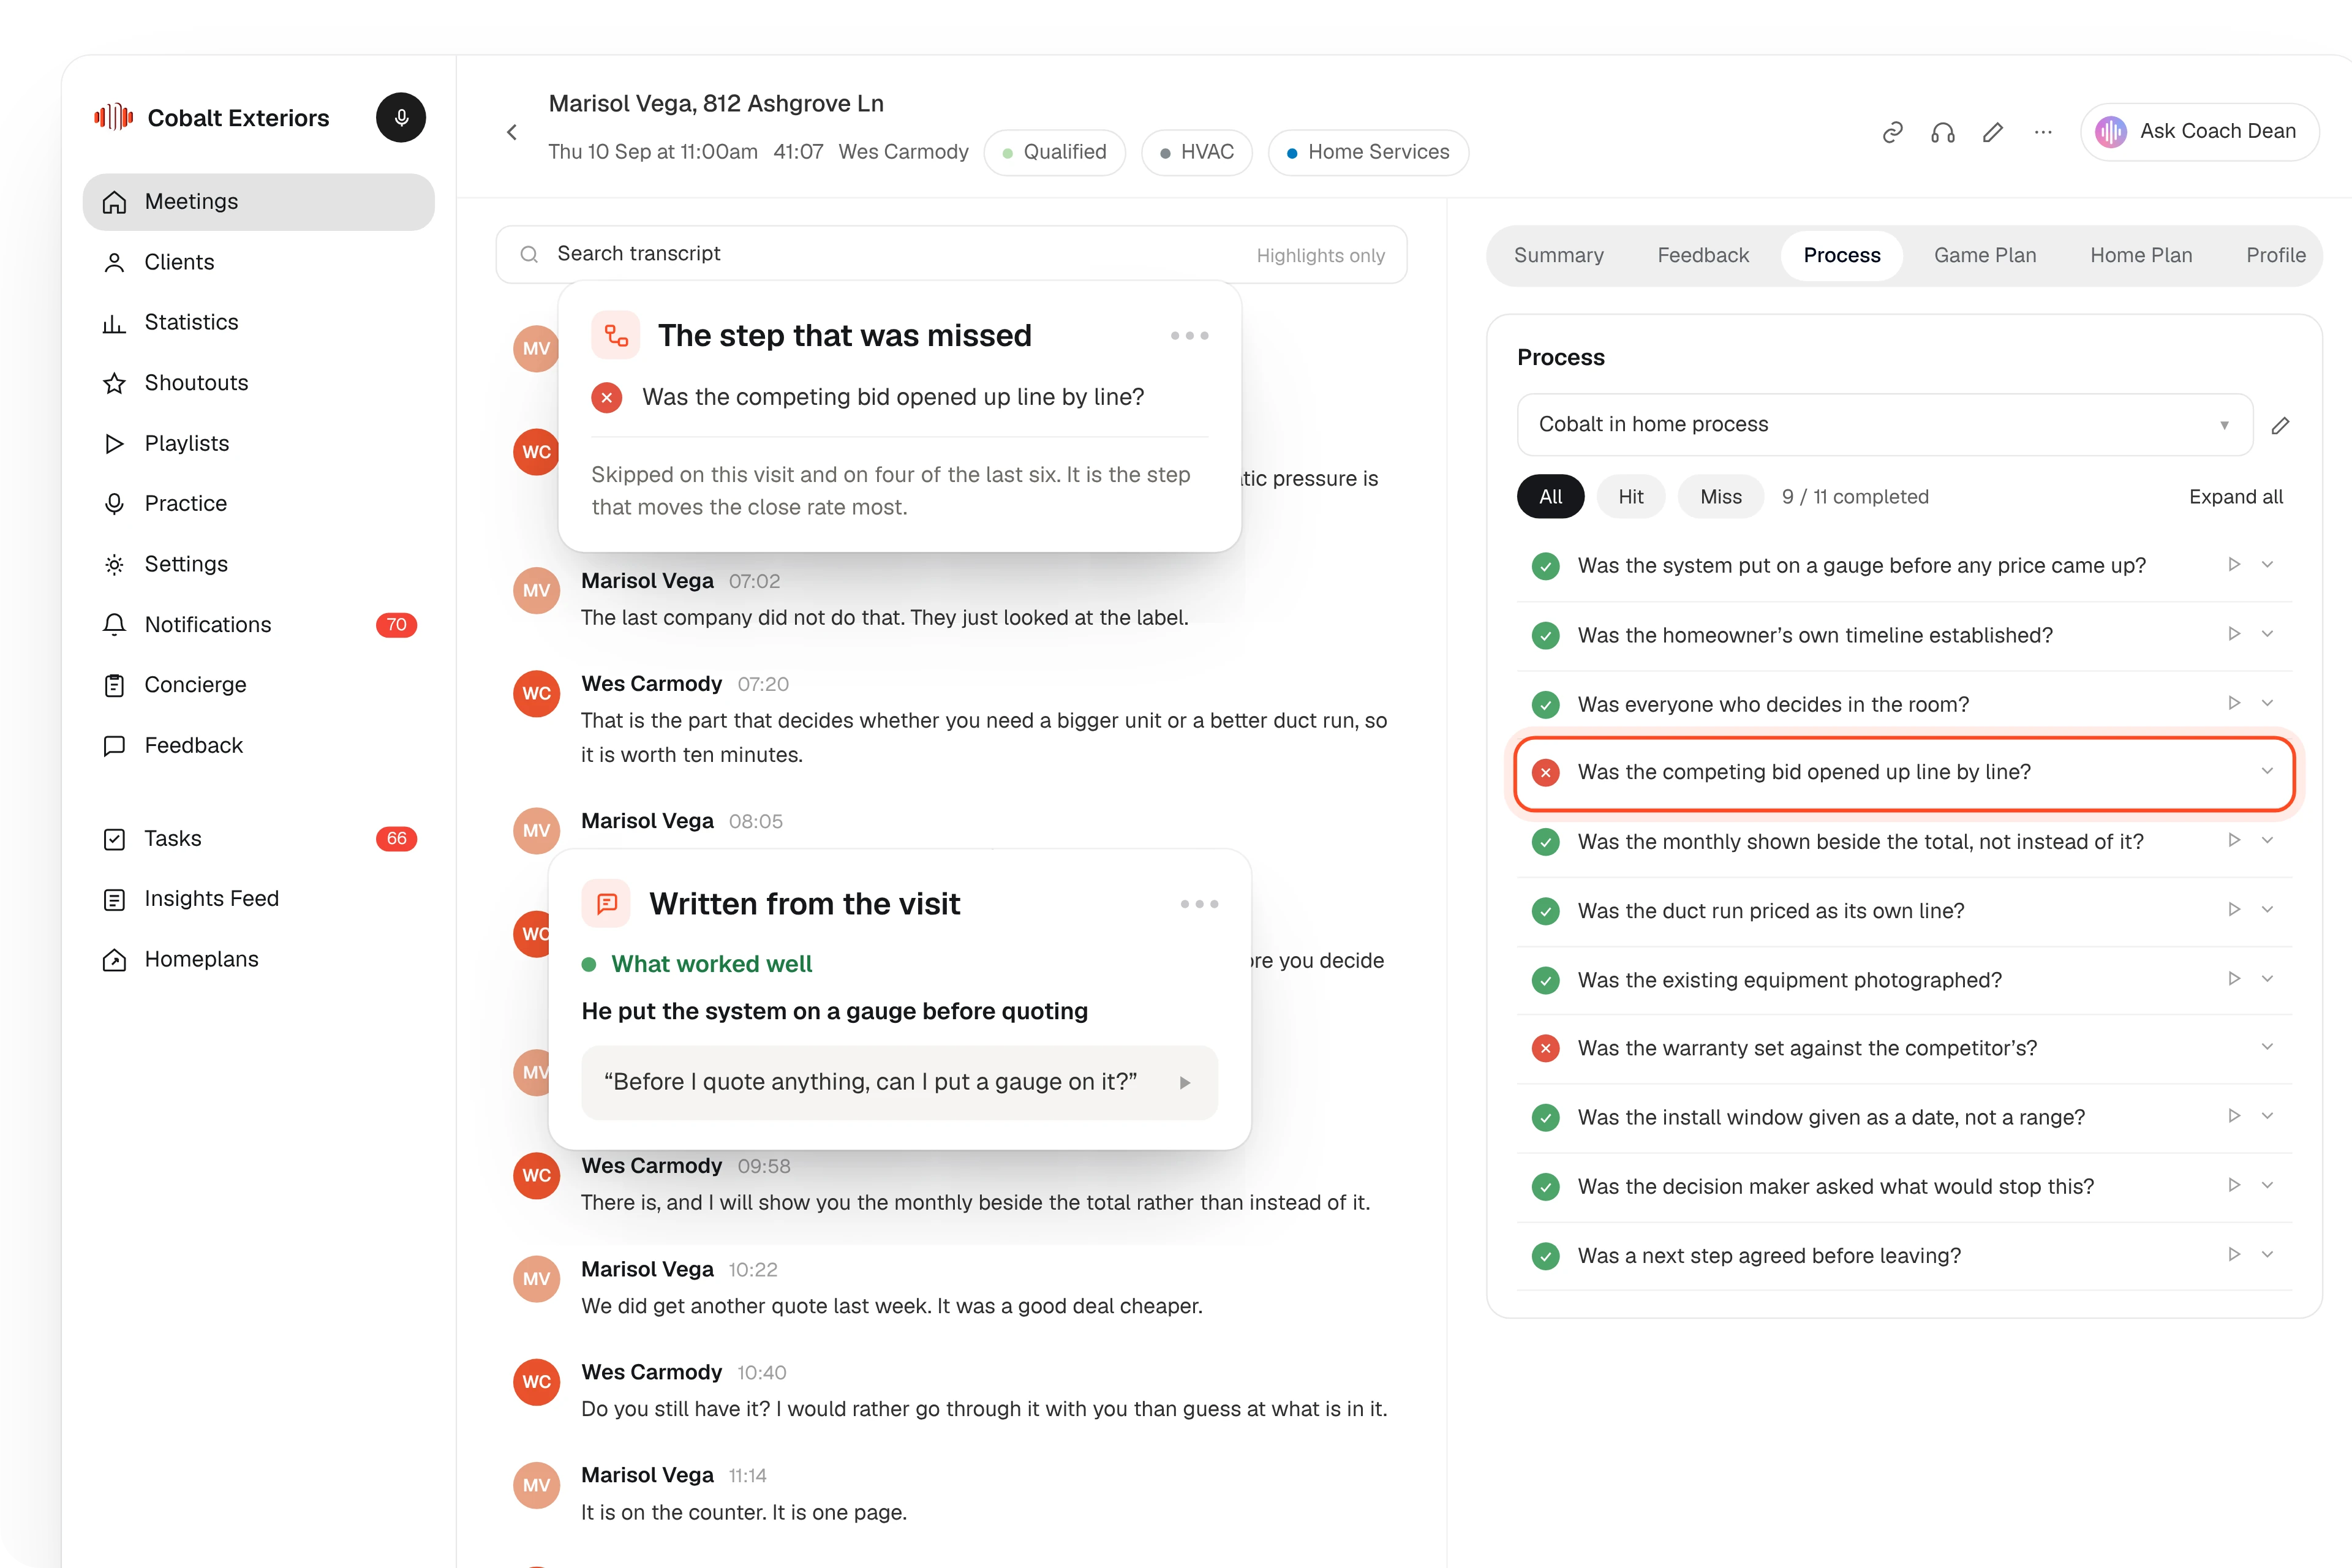Image resolution: width=2352 pixels, height=1568 pixels.
Task: Click in the Search transcript field
Action: [x=951, y=255]
